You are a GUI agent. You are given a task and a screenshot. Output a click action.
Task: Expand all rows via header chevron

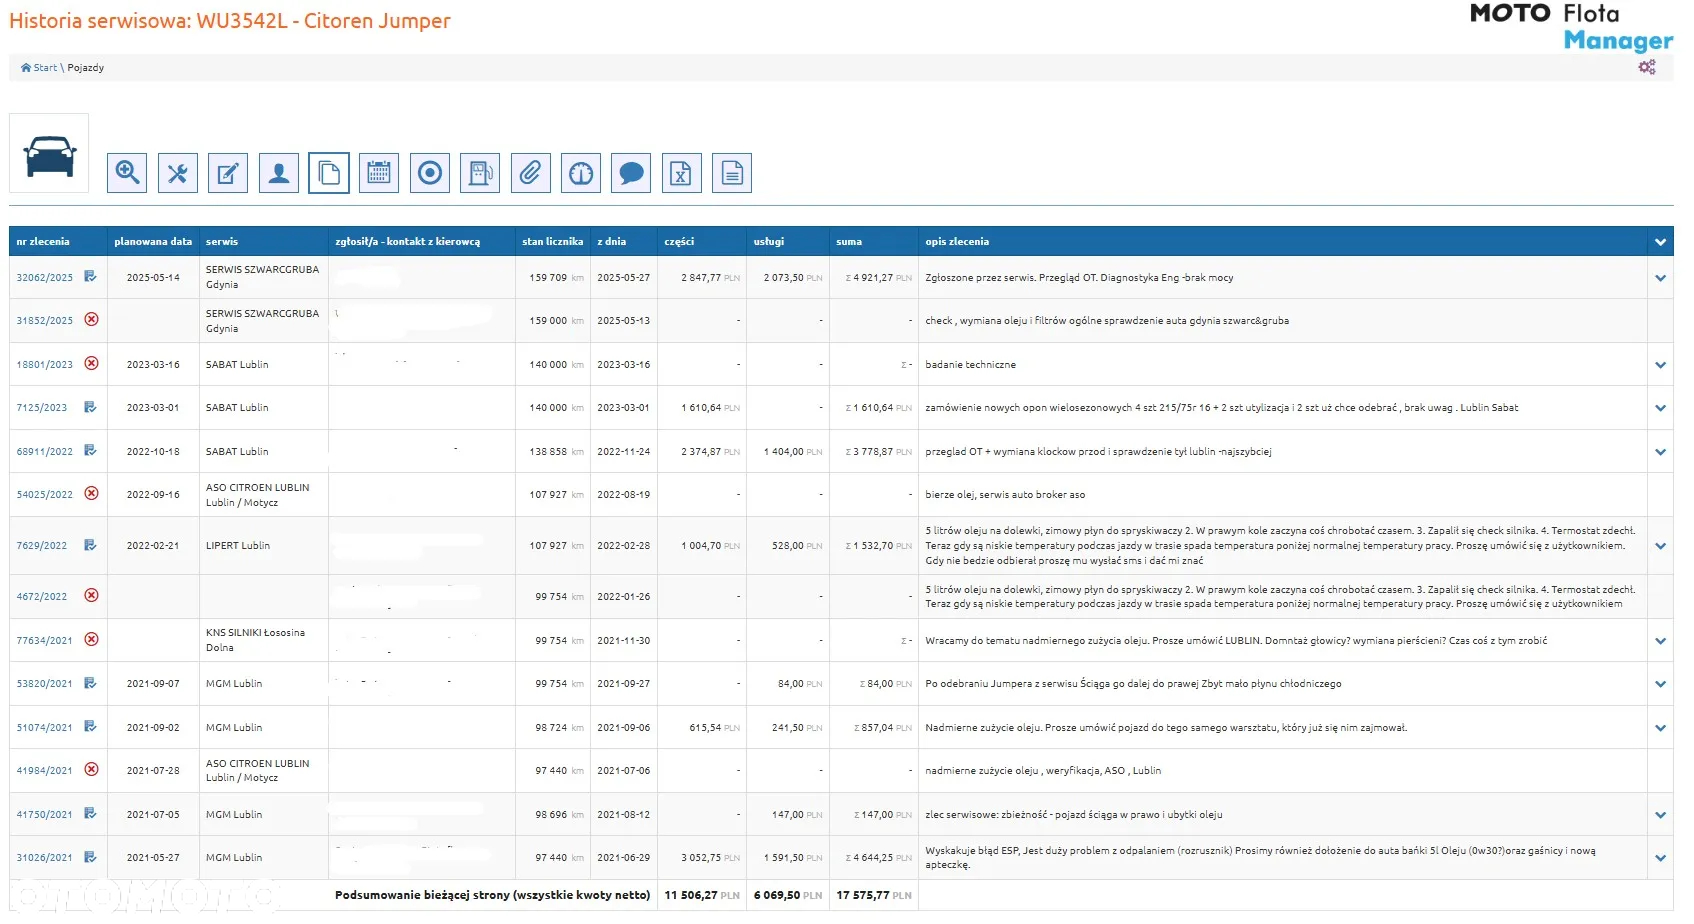pyautogui.click(x=1660, y=242)
